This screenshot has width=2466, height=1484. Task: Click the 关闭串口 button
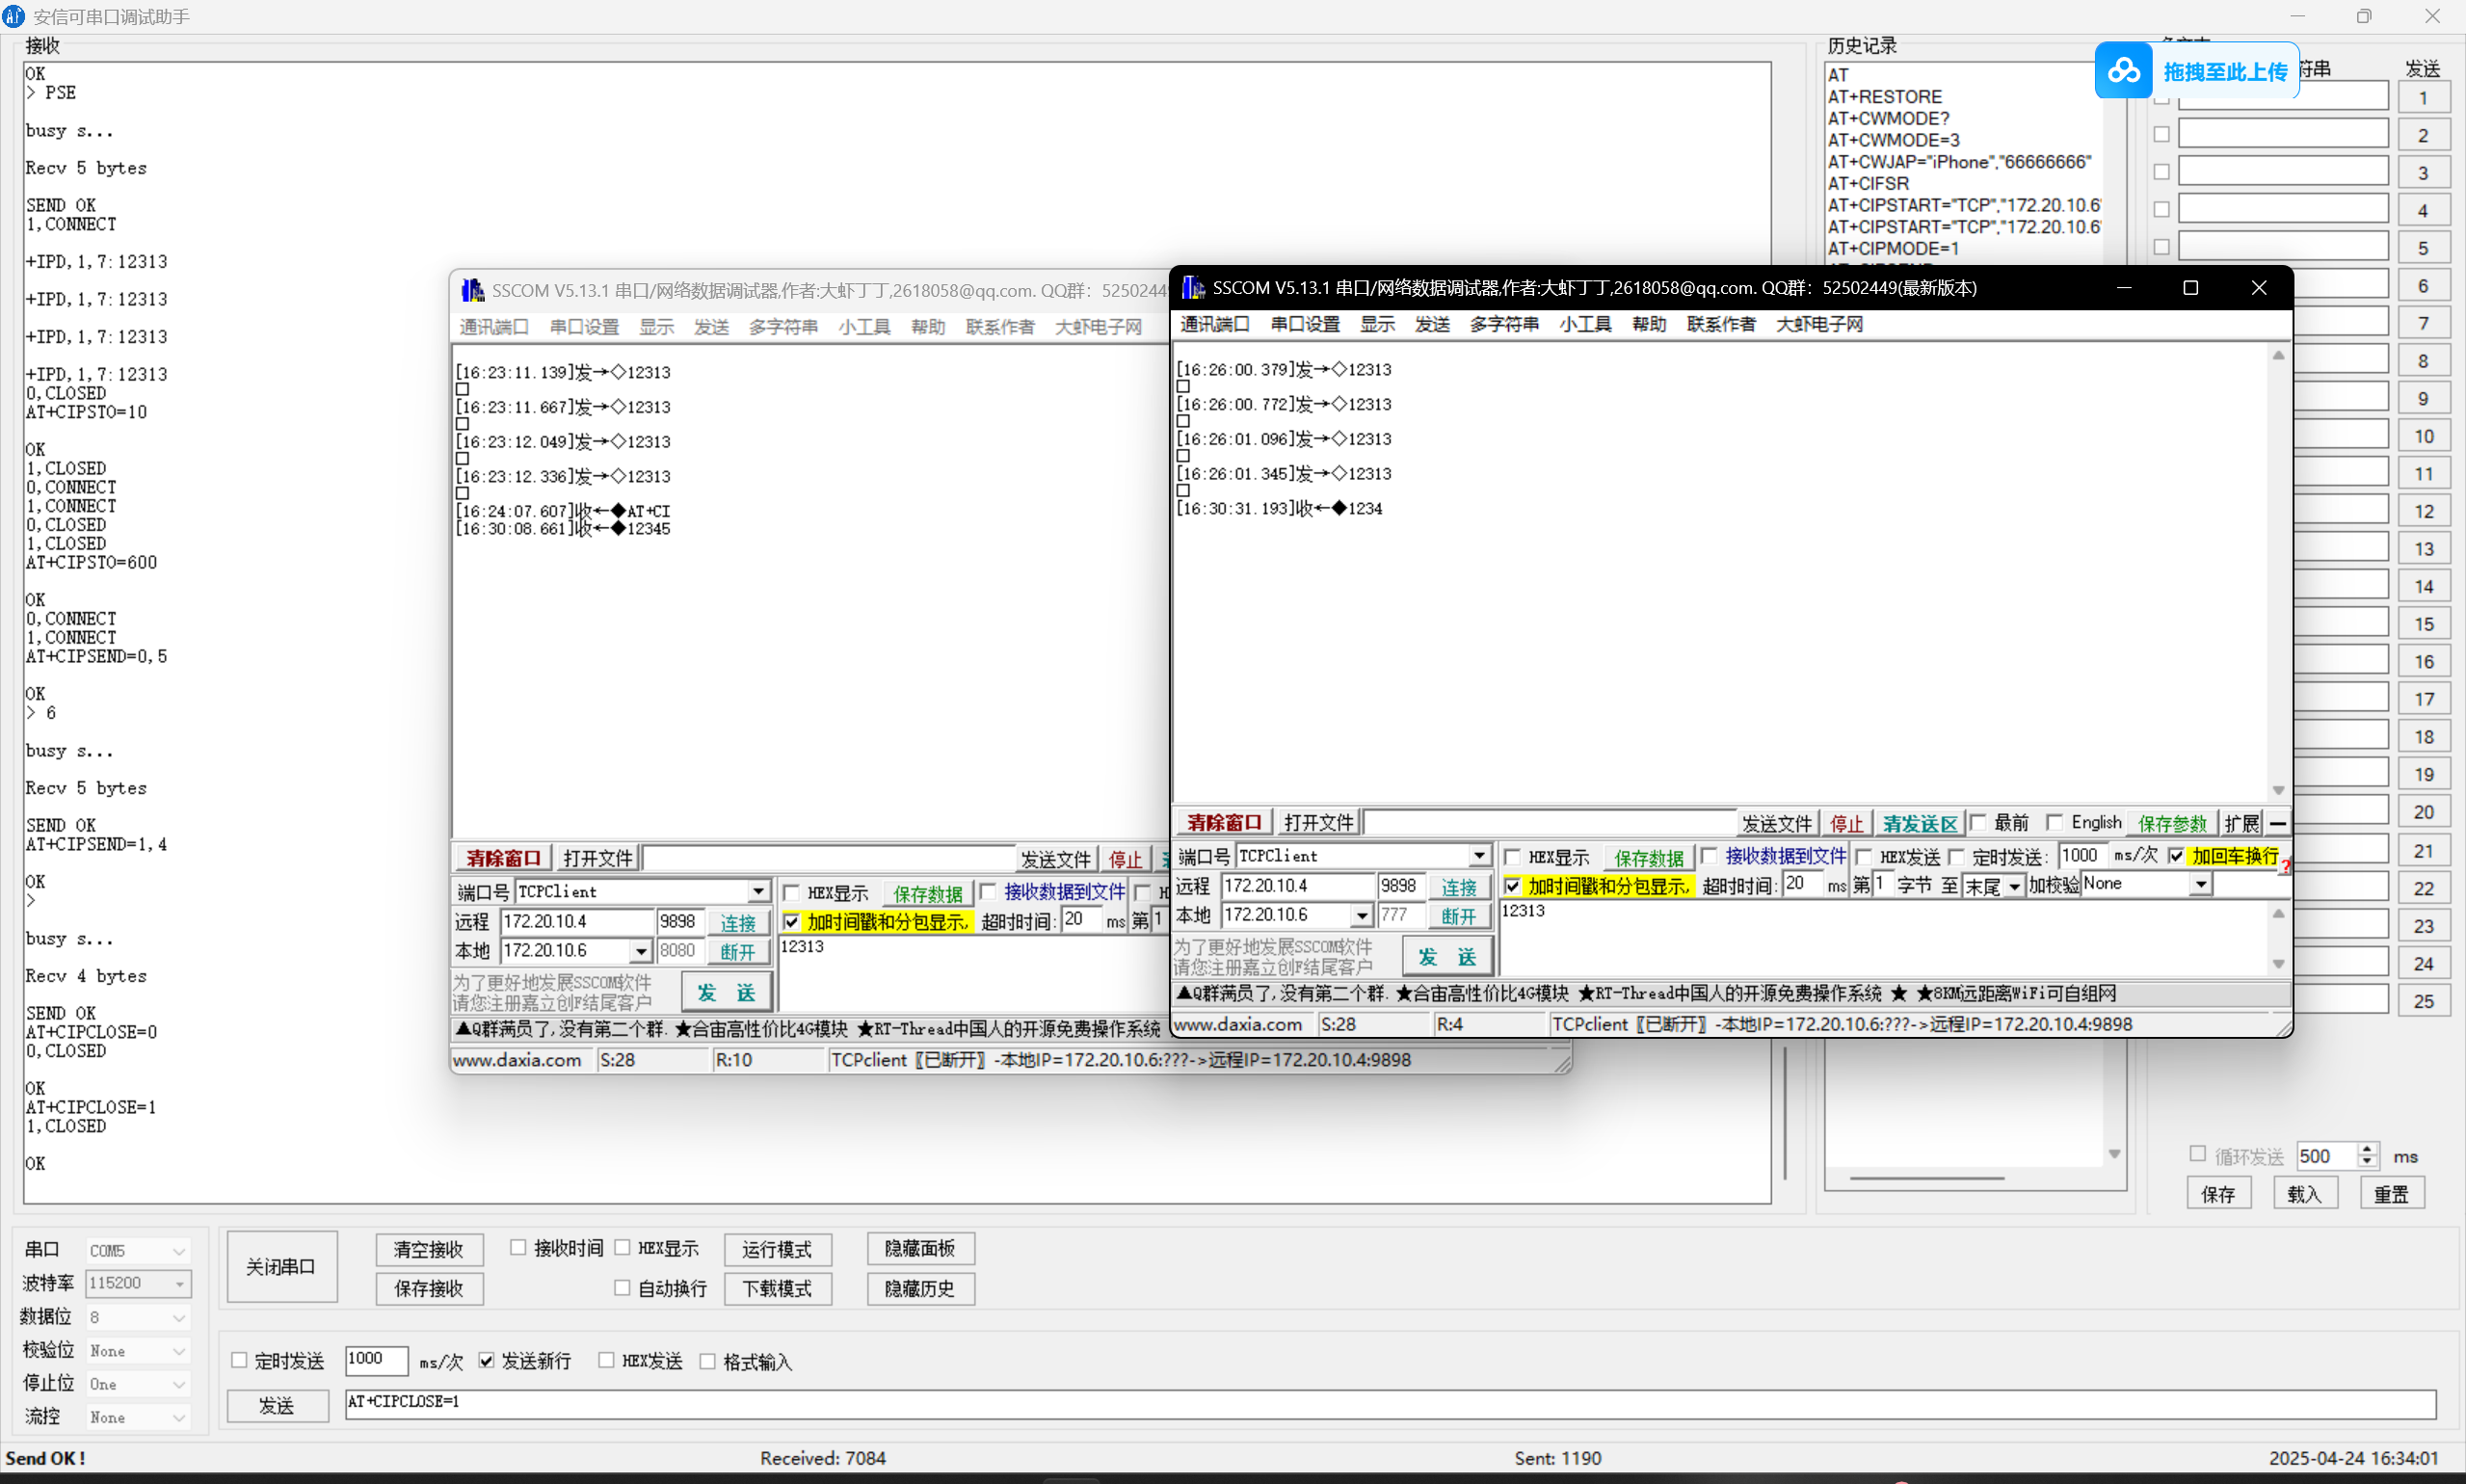point(281,1267)
